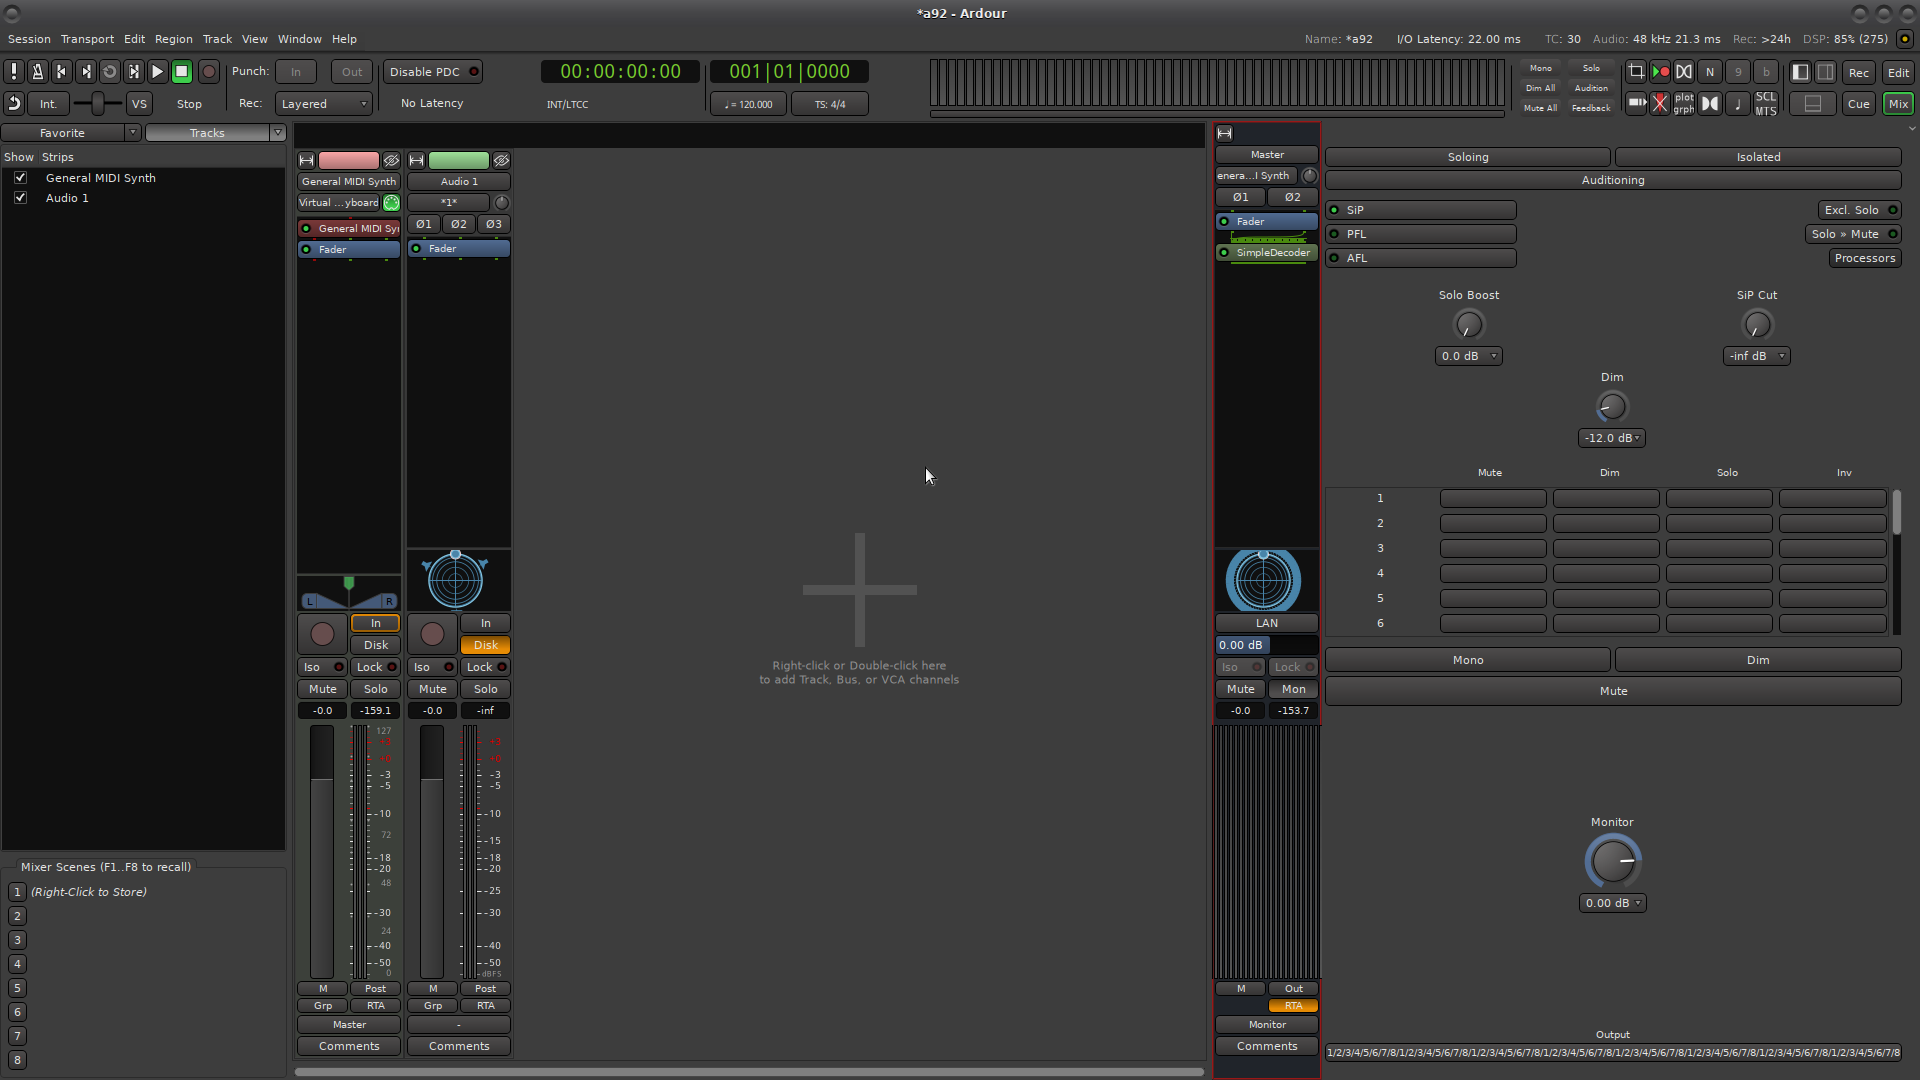Click the Processors button

pos(1864,258)
